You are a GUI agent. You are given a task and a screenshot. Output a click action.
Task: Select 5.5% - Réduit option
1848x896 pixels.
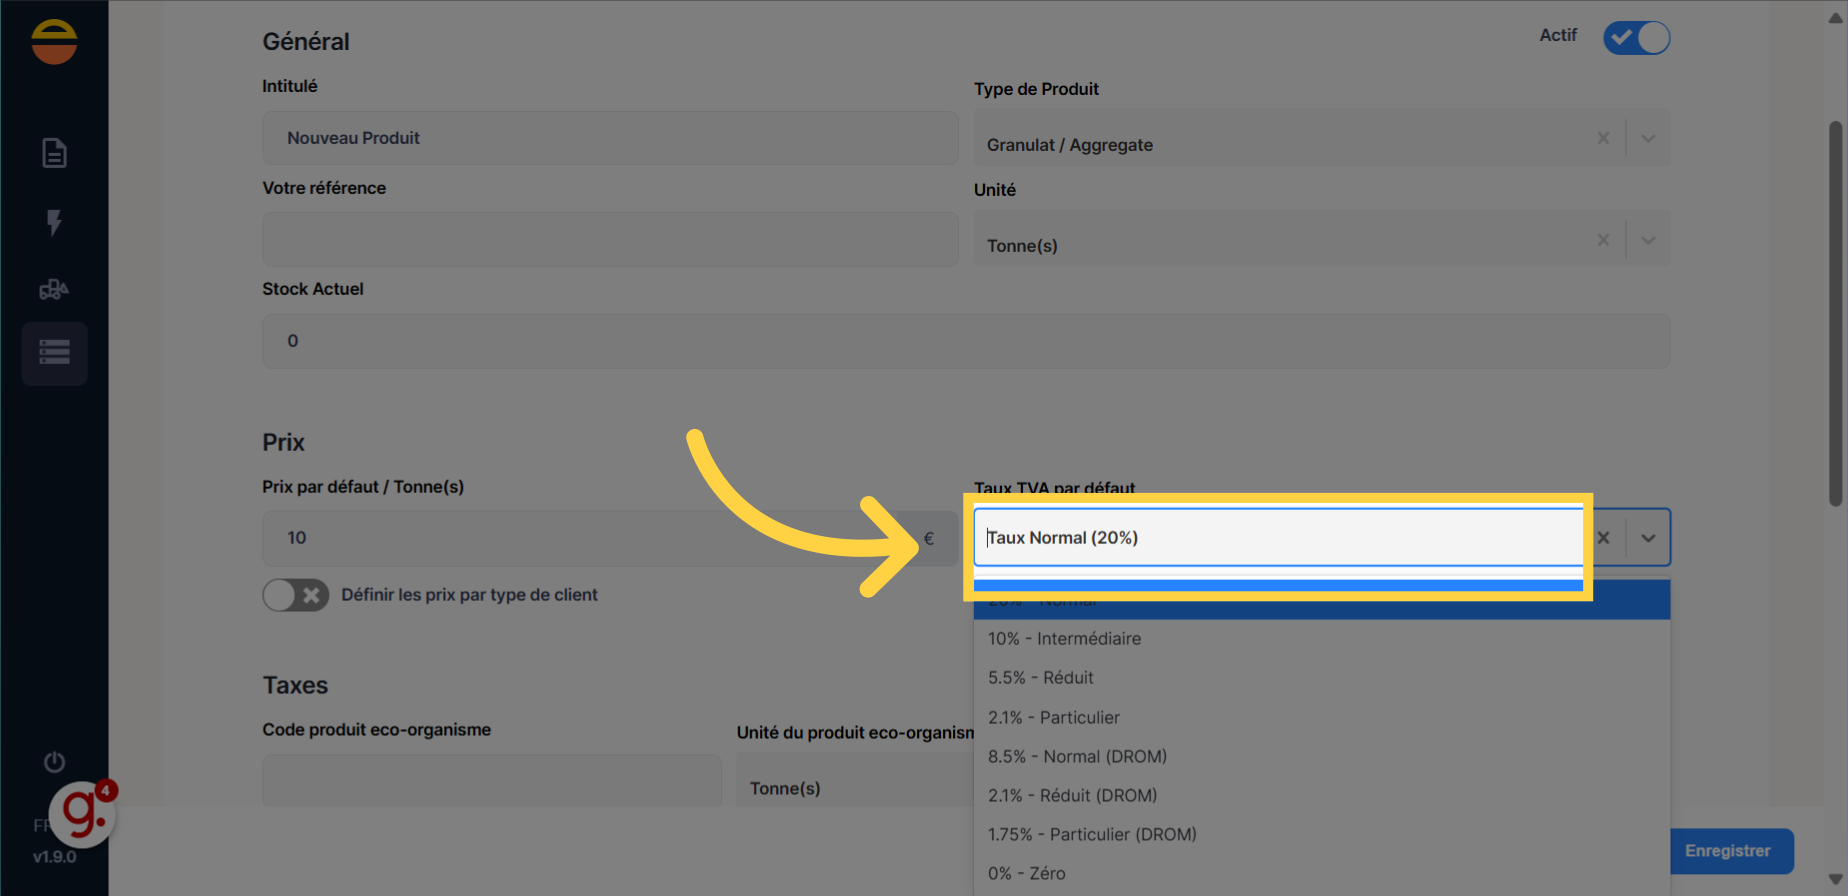click(x=1322, y=678)
